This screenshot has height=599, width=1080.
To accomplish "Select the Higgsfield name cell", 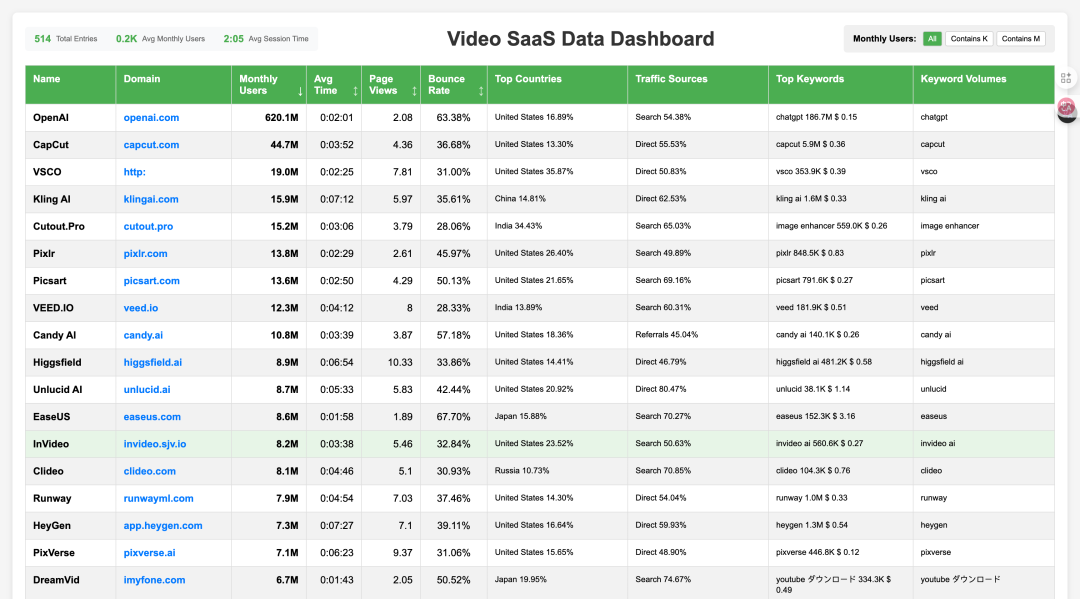I will tap(70, 362).
